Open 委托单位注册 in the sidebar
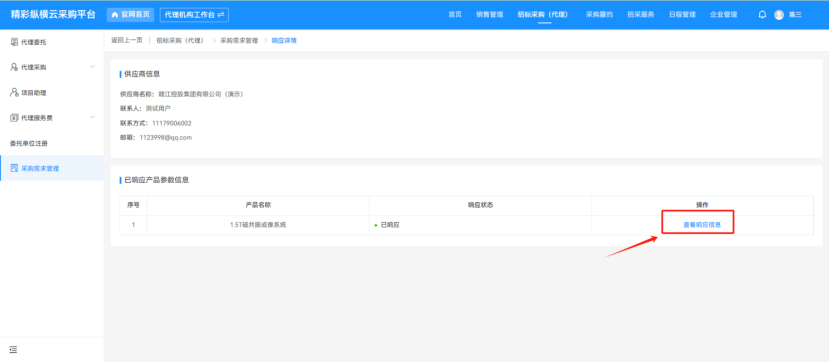 52,143
